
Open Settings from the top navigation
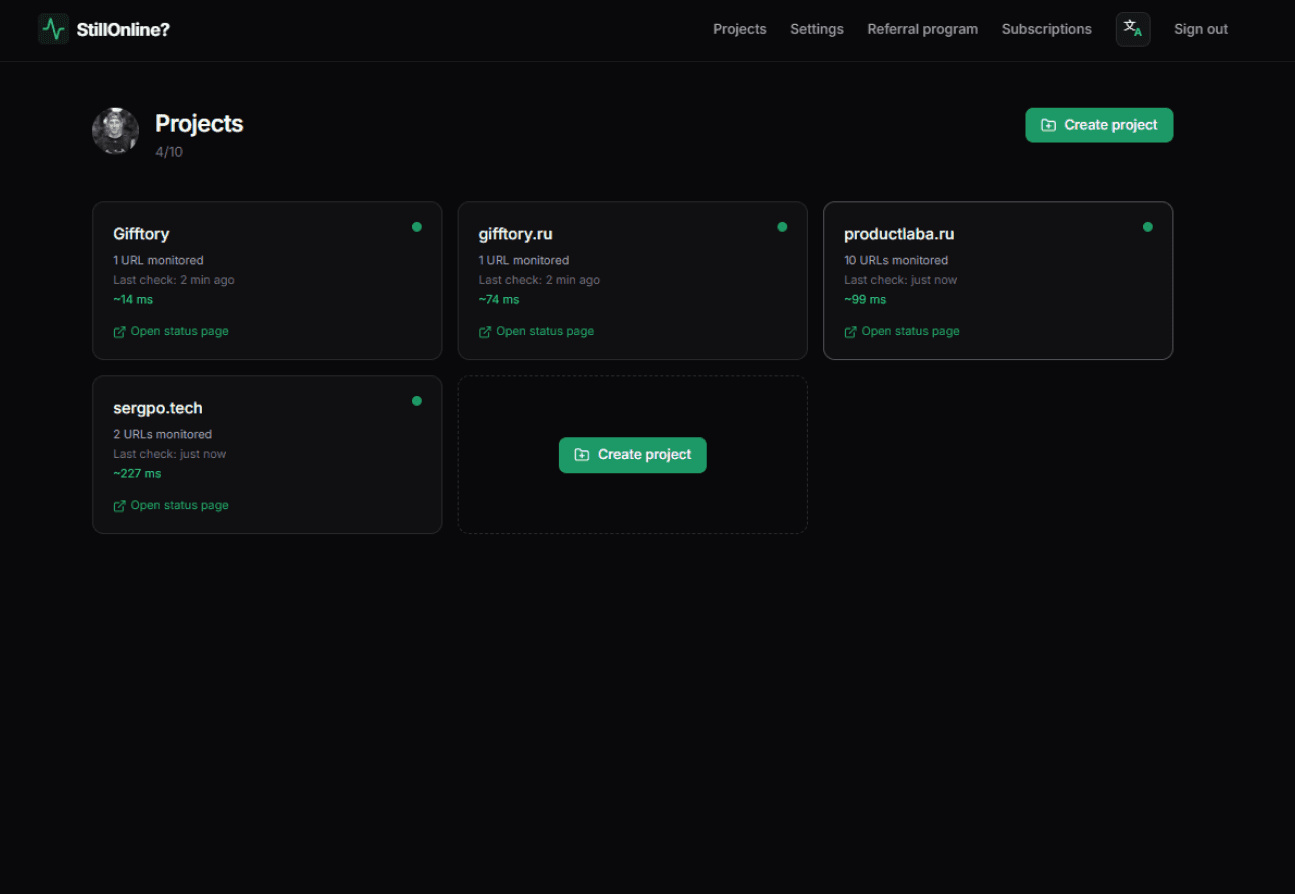[817, 29]
